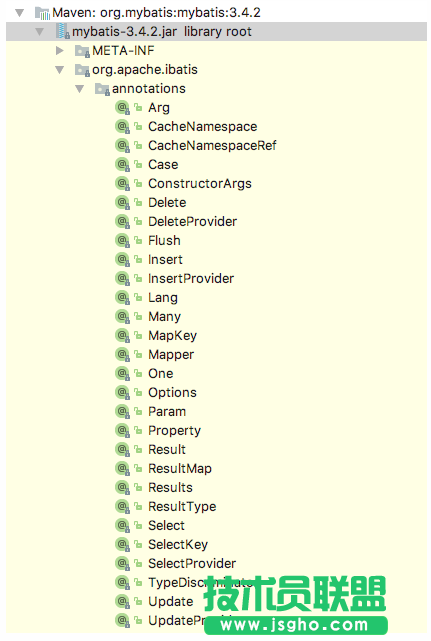Click the Arg annotation icon

(x=122, y=108)
